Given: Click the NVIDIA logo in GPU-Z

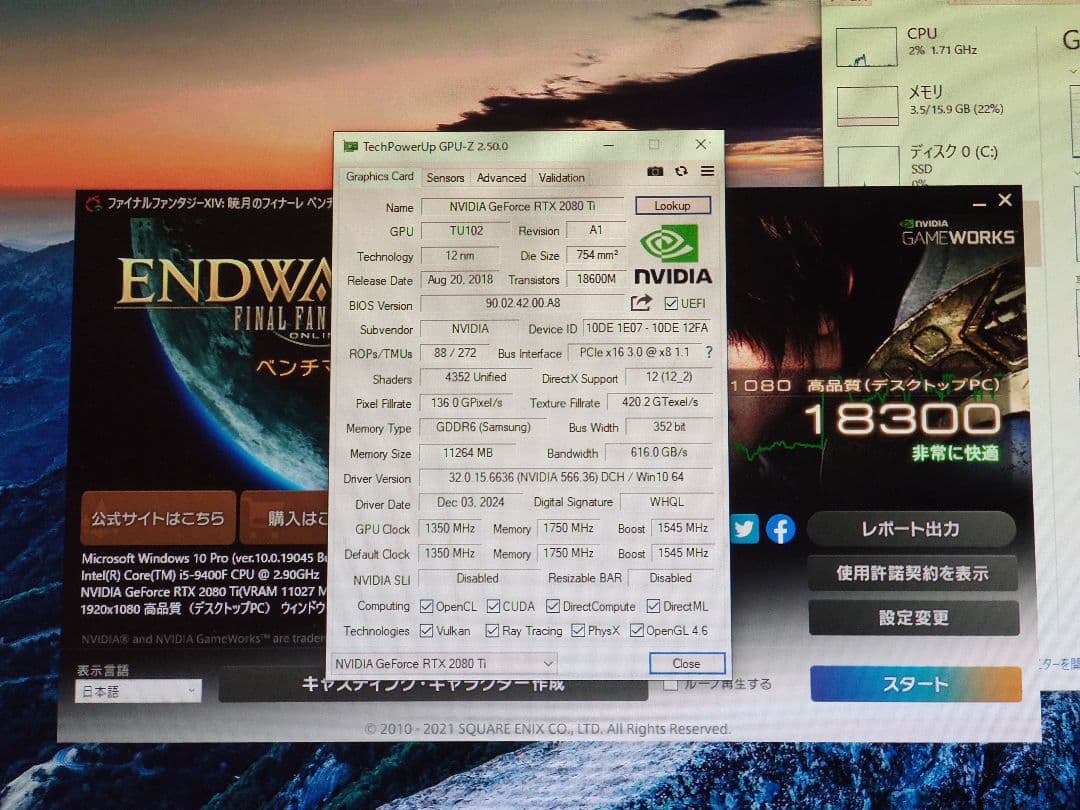Looking at the screenshot, I should (672, 254).
